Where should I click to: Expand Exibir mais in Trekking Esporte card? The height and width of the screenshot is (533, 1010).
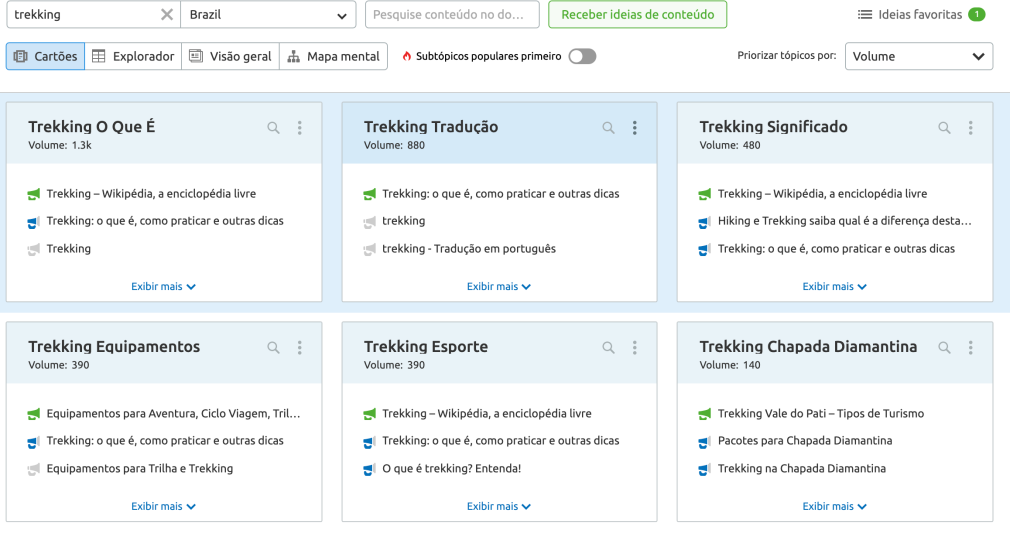pyautogui.click(x=499, y=506)
